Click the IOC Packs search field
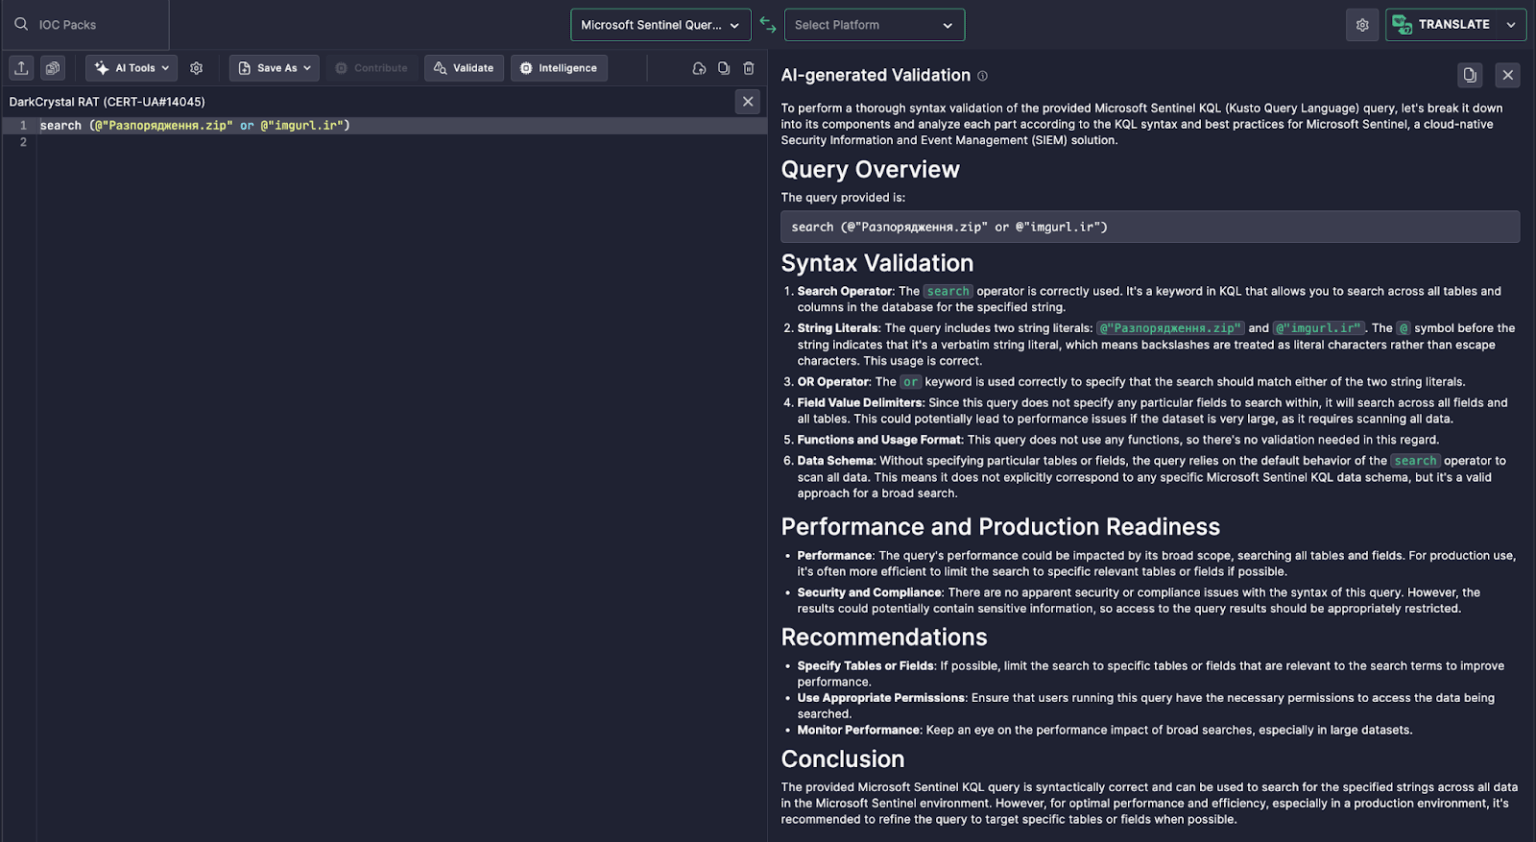The image size is (1536, 842). click(x=85, y=25)
